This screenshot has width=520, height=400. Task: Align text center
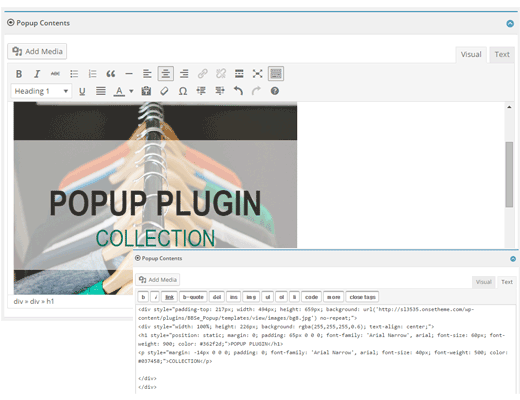tap(166, 74)
